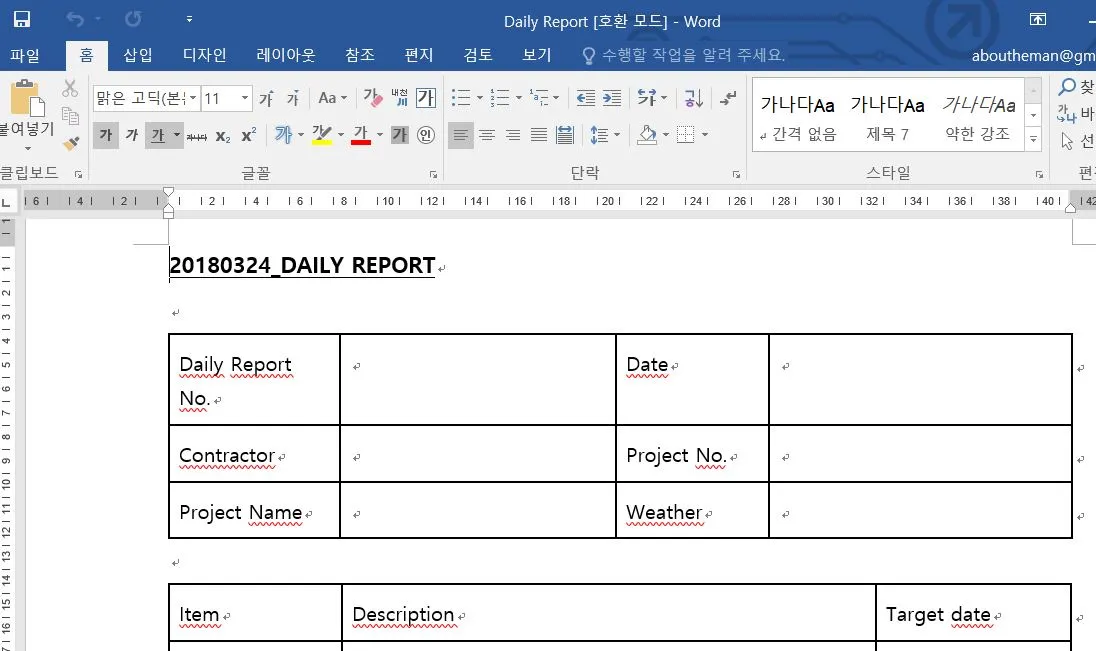Open the 글꼴 dialog launcher

(x=433, y=175)
